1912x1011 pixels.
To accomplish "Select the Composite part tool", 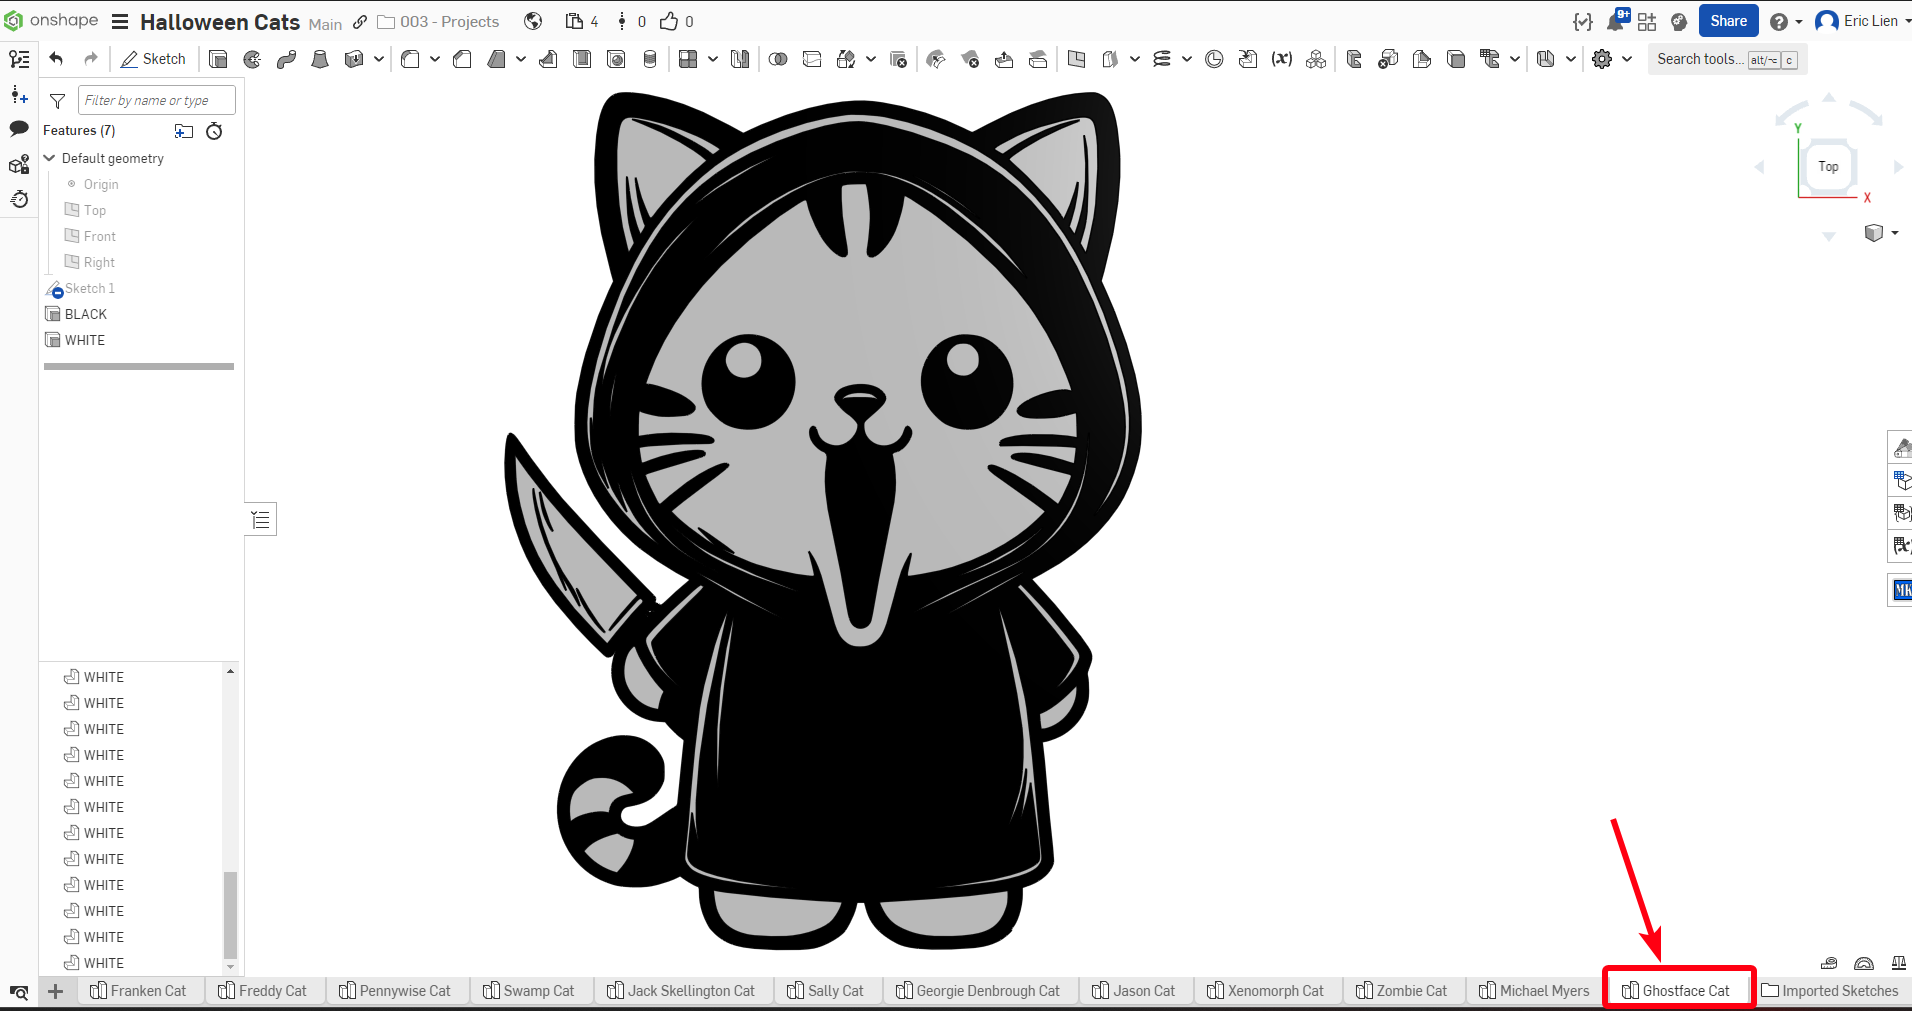I will [x=1316, y=59].
